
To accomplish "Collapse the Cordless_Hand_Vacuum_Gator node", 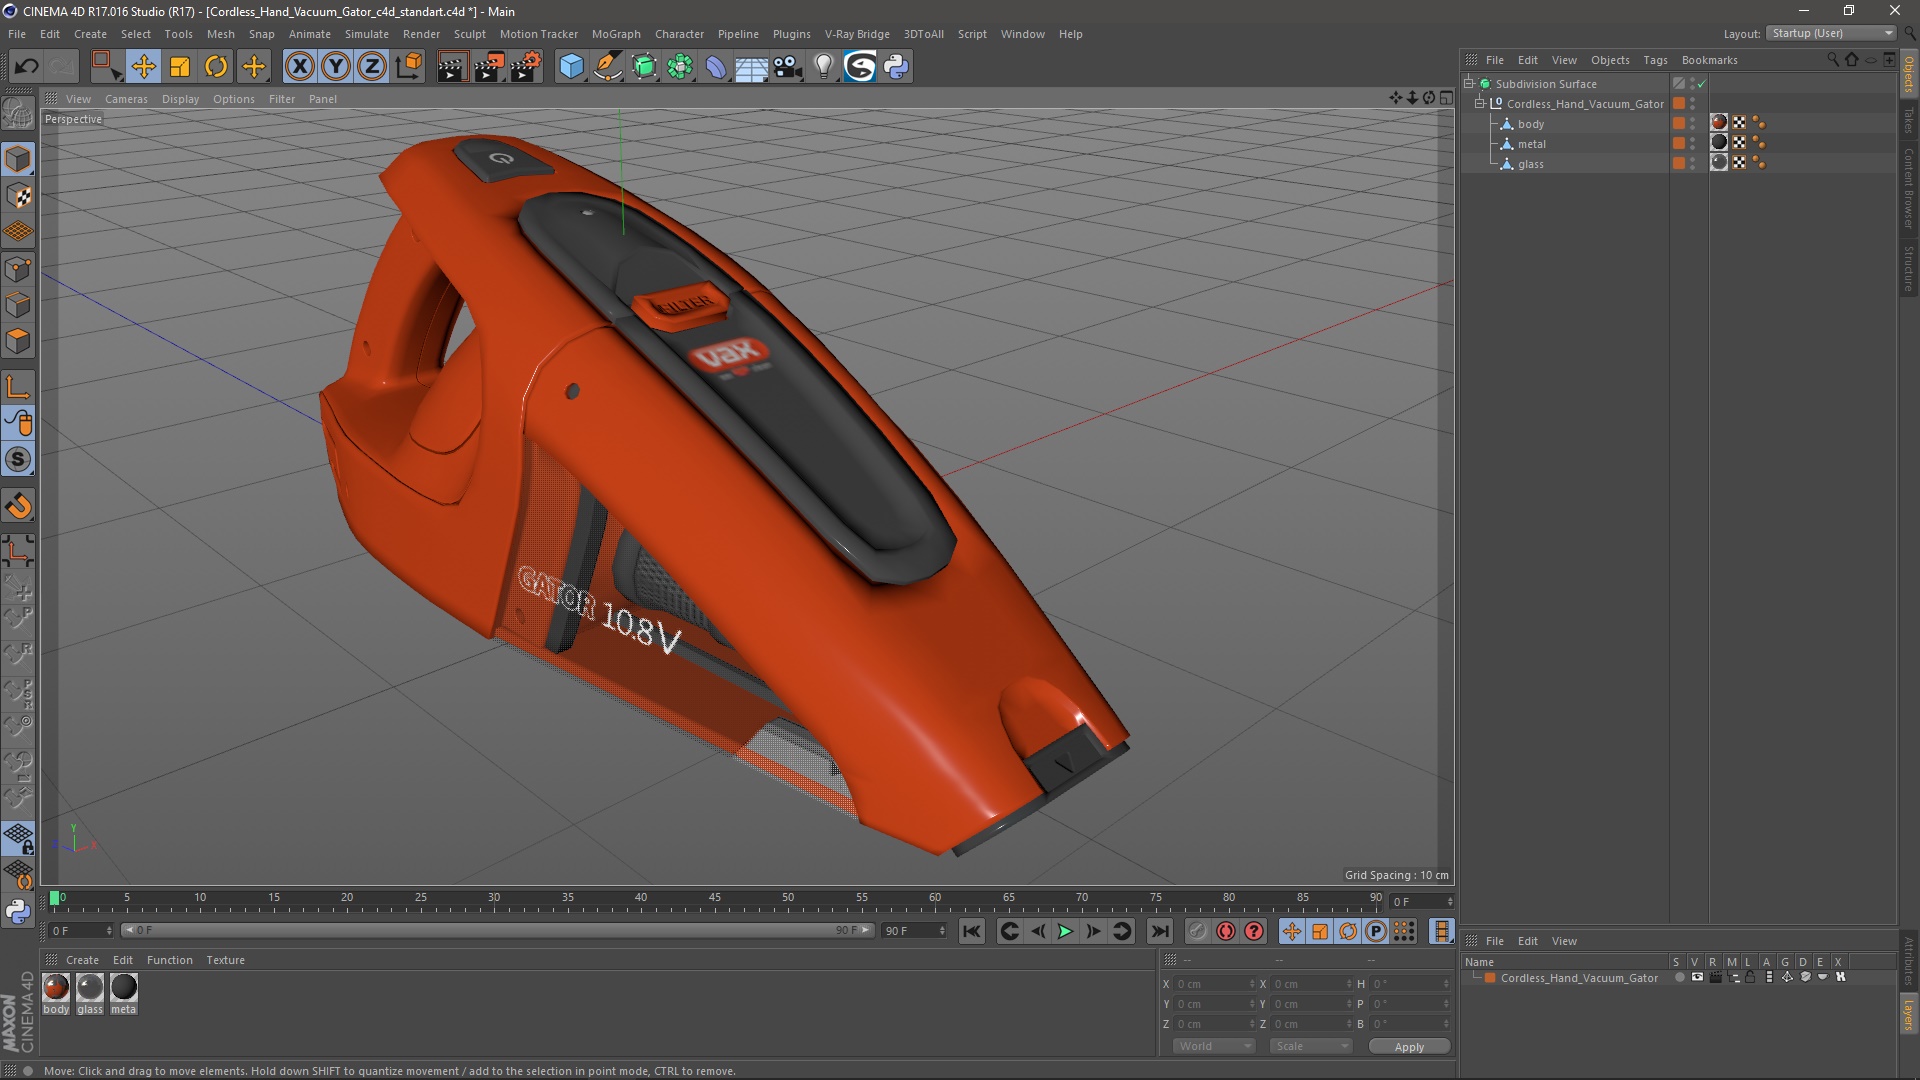I will click(1480, 103).
